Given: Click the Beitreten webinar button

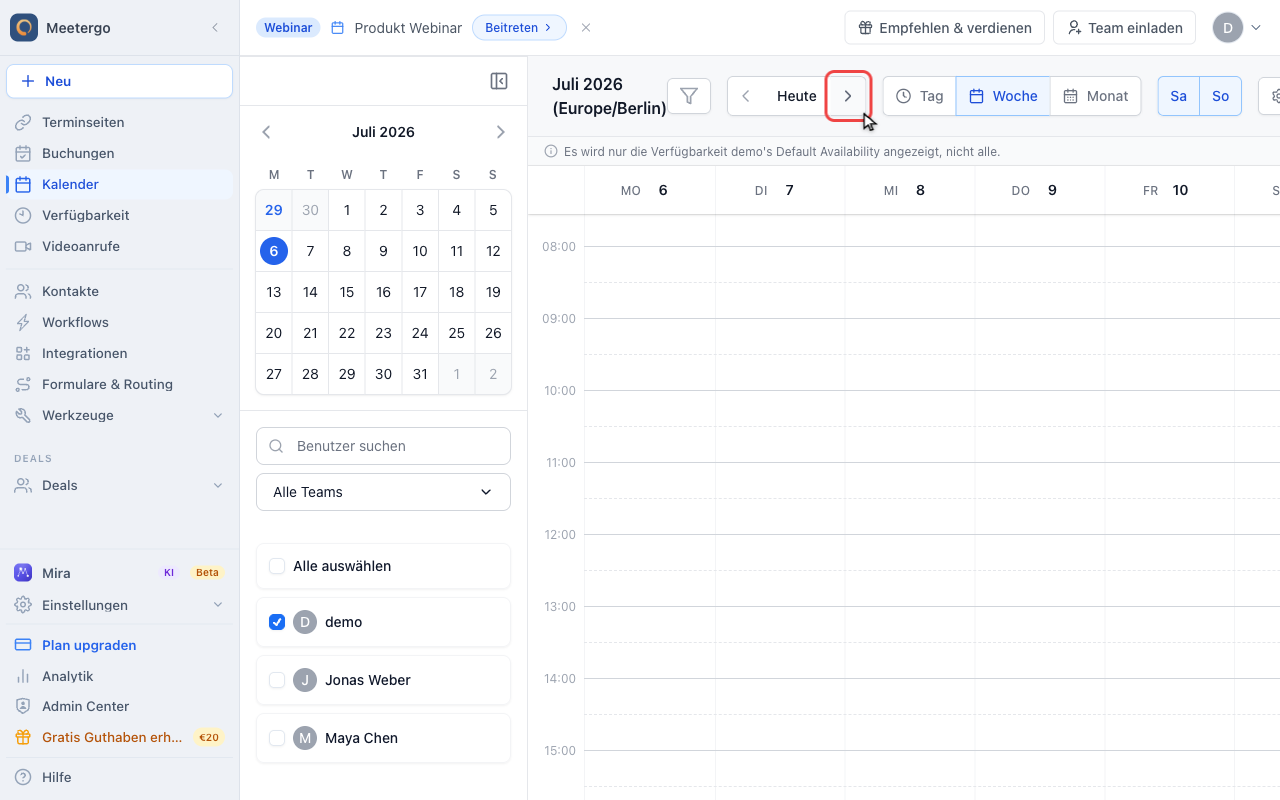Looking at the screenshot, I should (519, 28).
